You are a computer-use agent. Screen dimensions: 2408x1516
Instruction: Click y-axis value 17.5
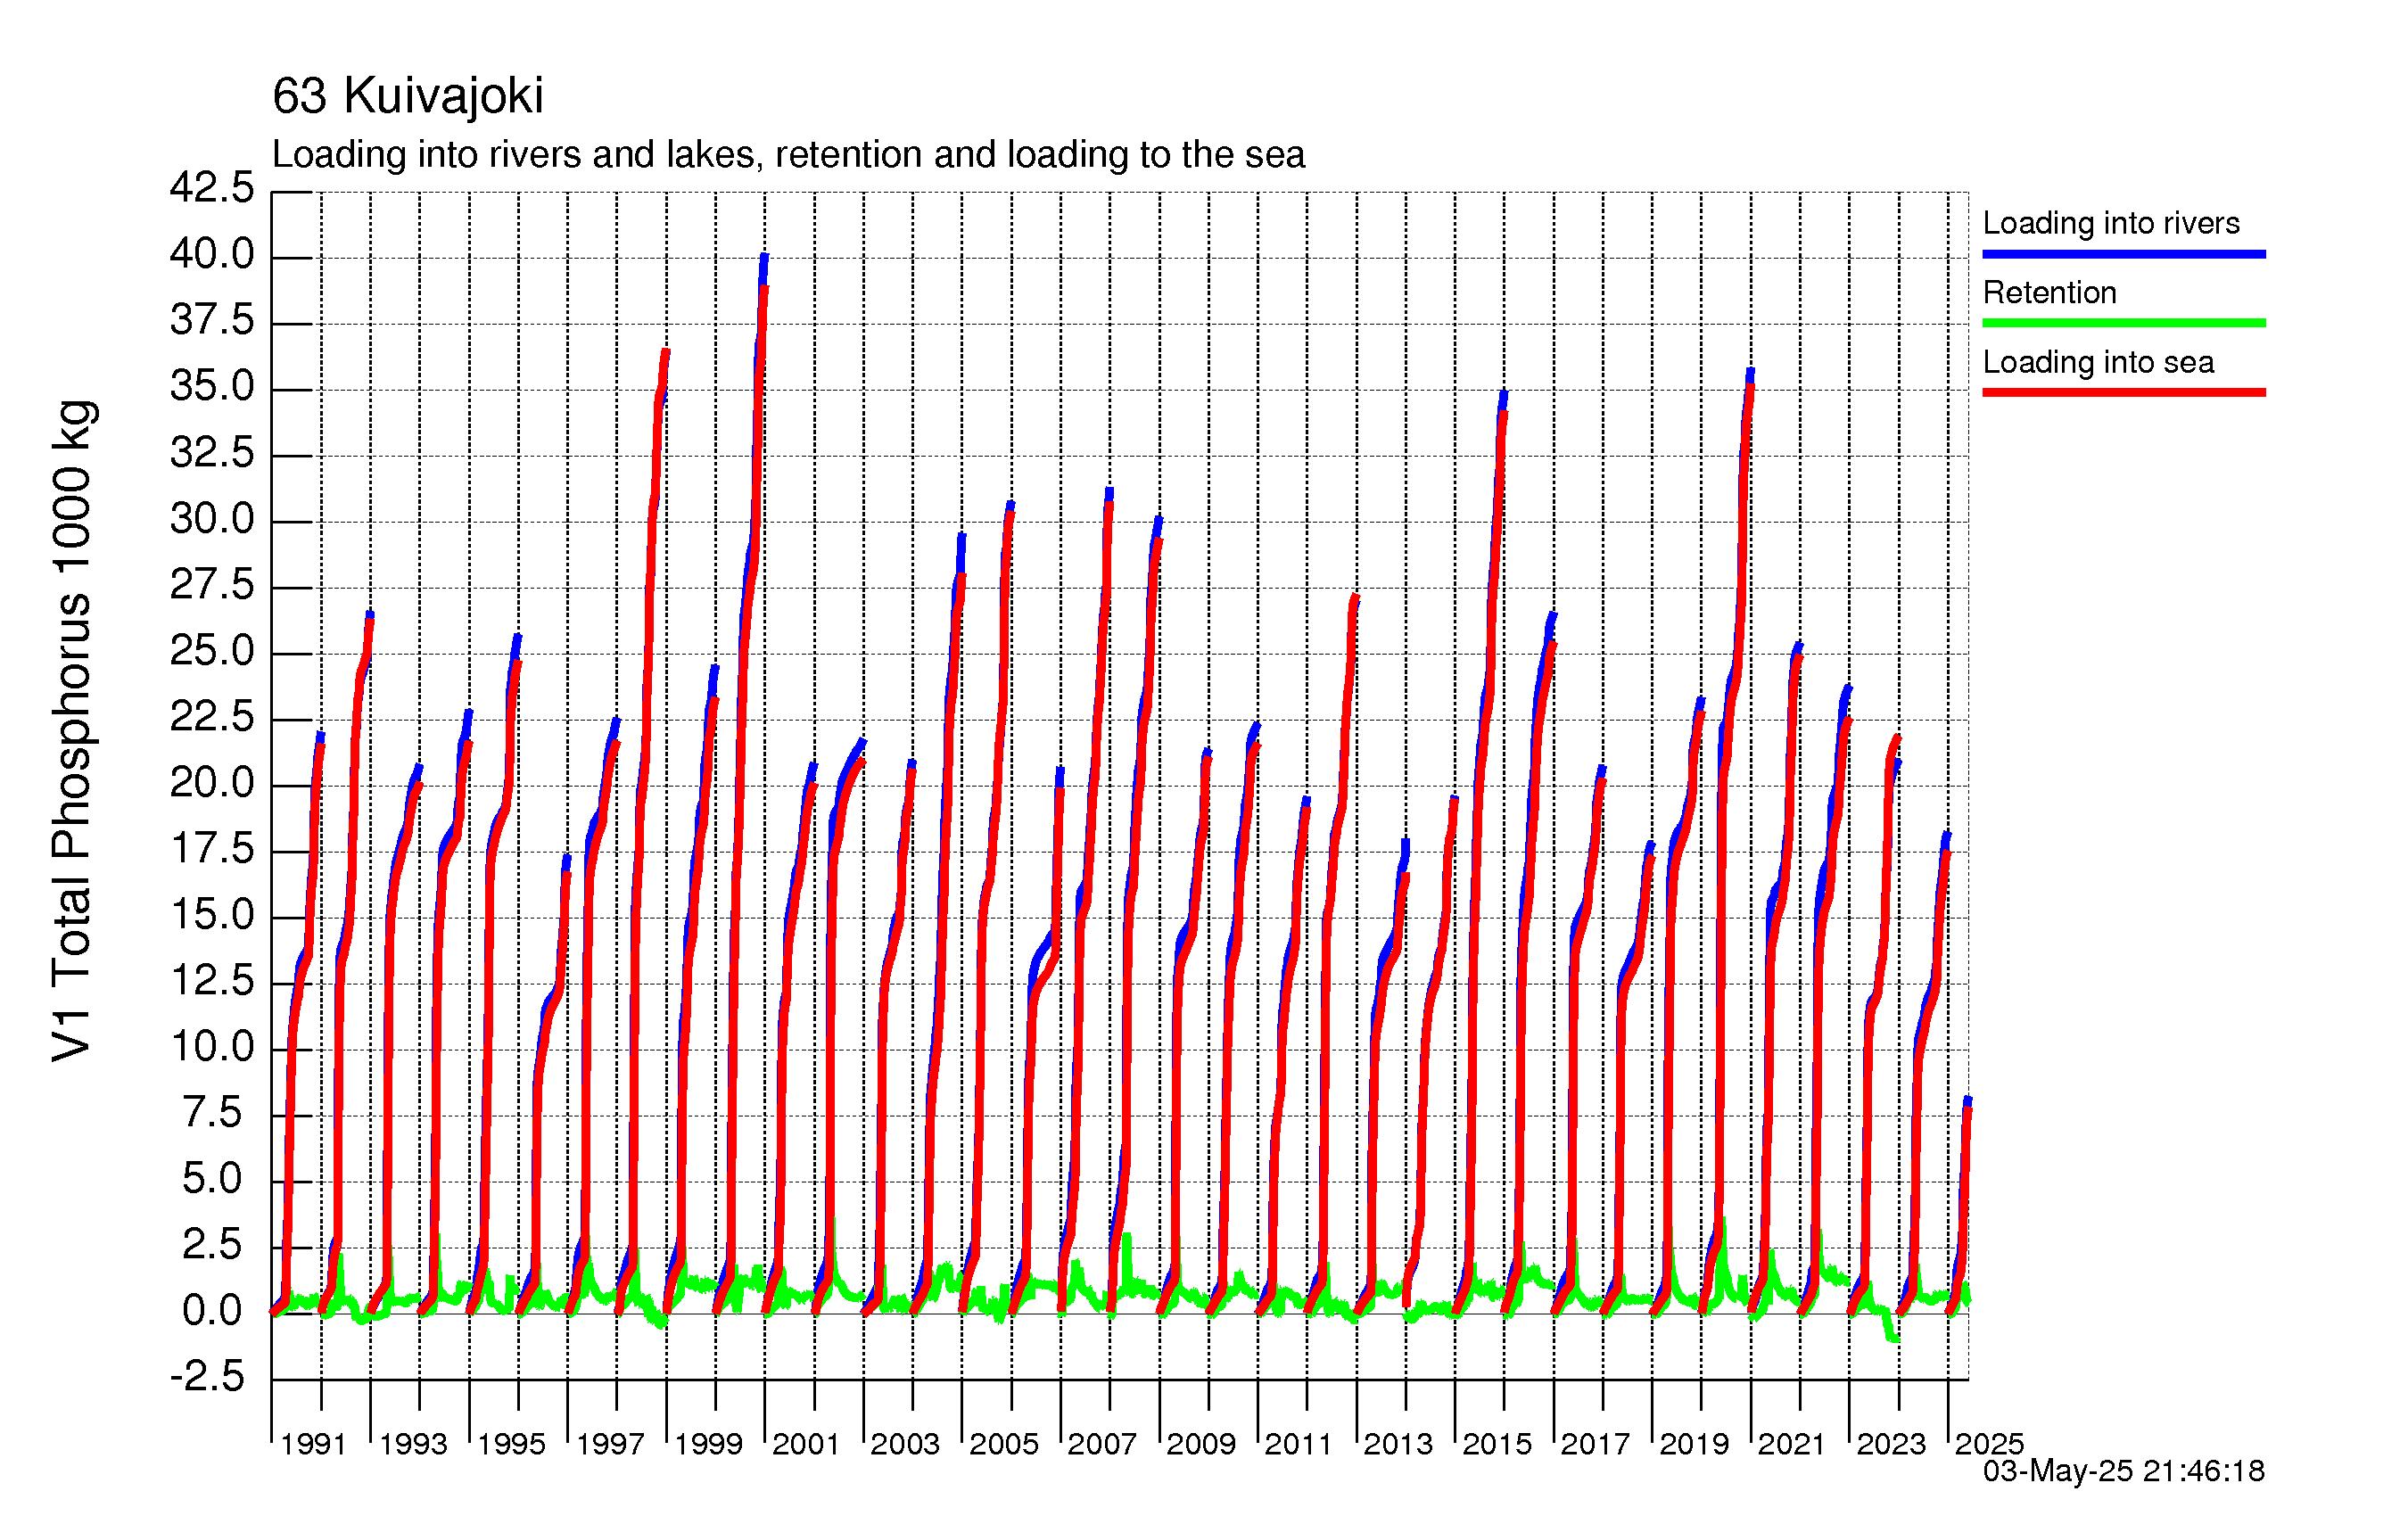click(212, 849)
